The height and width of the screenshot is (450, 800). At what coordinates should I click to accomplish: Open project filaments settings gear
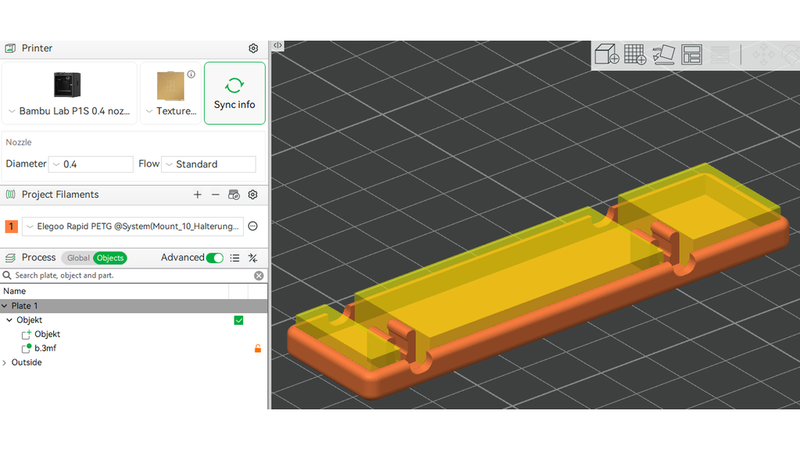click(x=253, y=194)
